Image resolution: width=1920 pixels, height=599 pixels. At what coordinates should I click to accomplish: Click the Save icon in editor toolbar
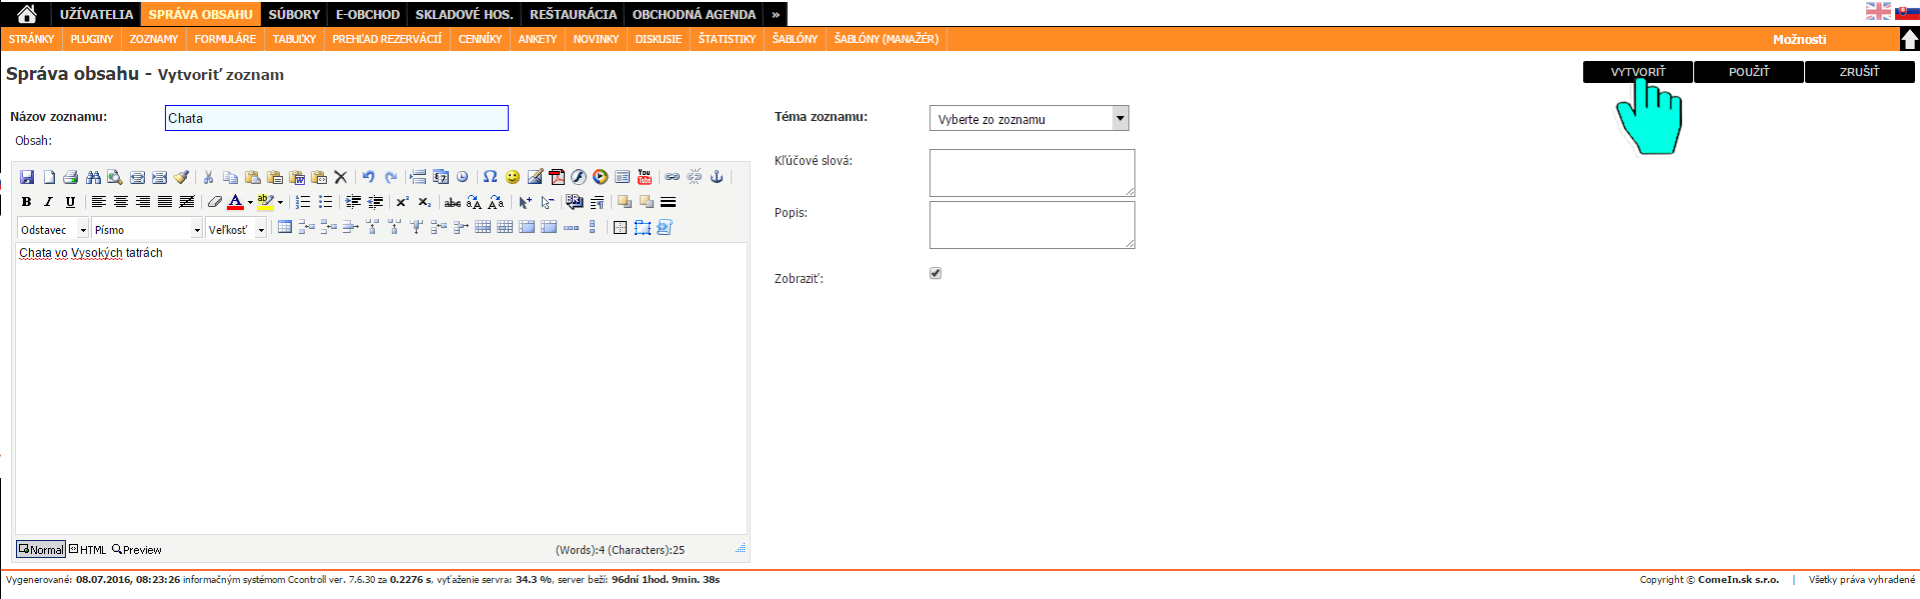[x=27, y=177]
